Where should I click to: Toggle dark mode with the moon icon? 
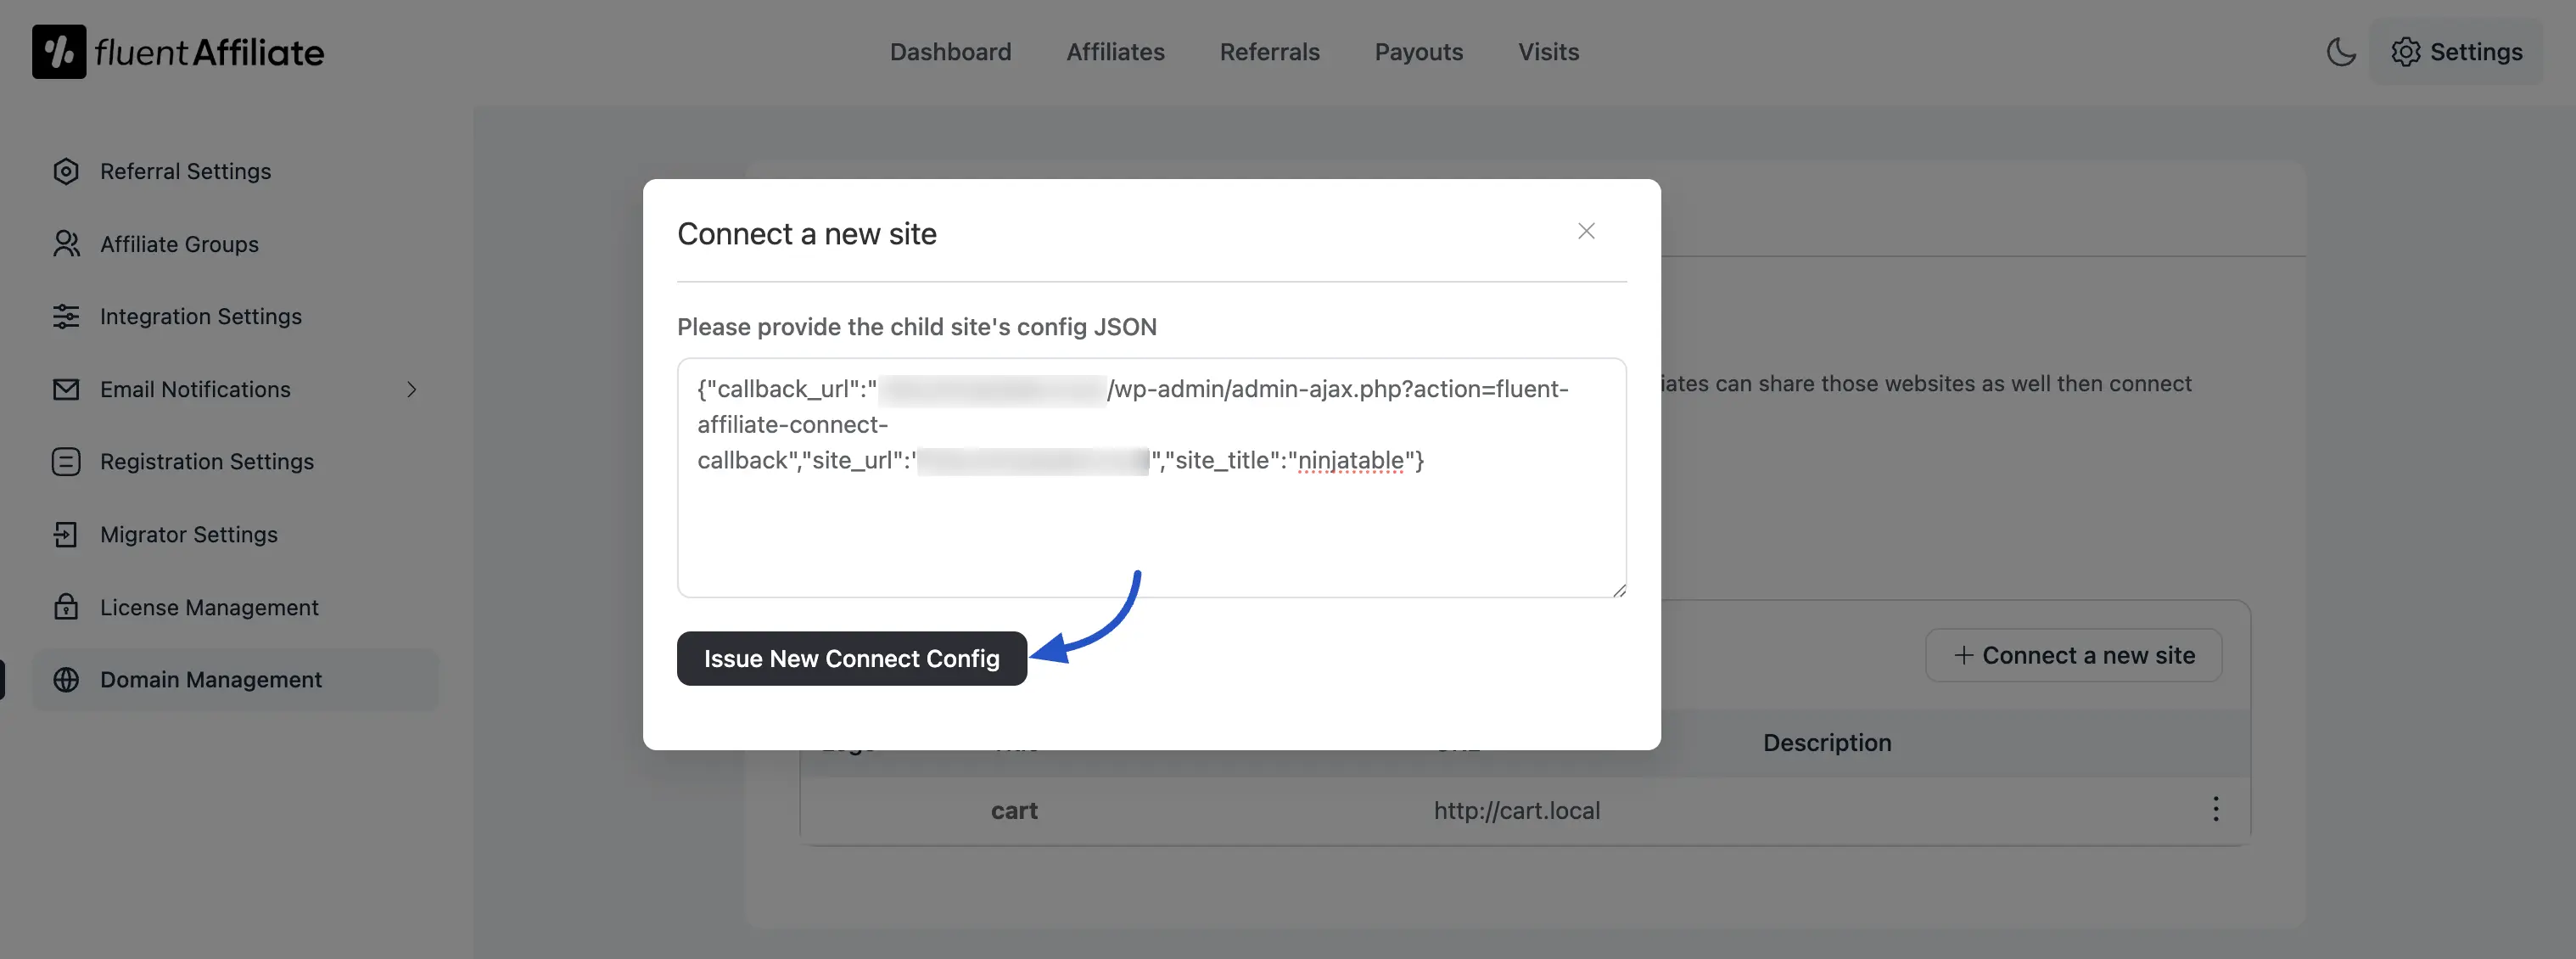point(2341,52)
